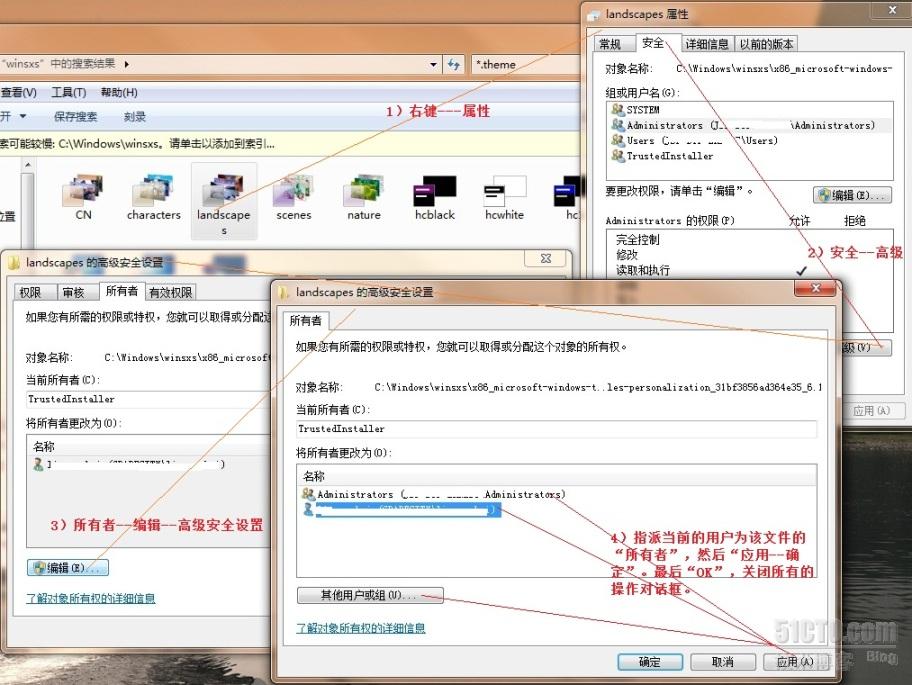Open the 工具(T) menu
Image resolution: width=912 pixels, height=685 pixels.
click(x=69, y=92)
